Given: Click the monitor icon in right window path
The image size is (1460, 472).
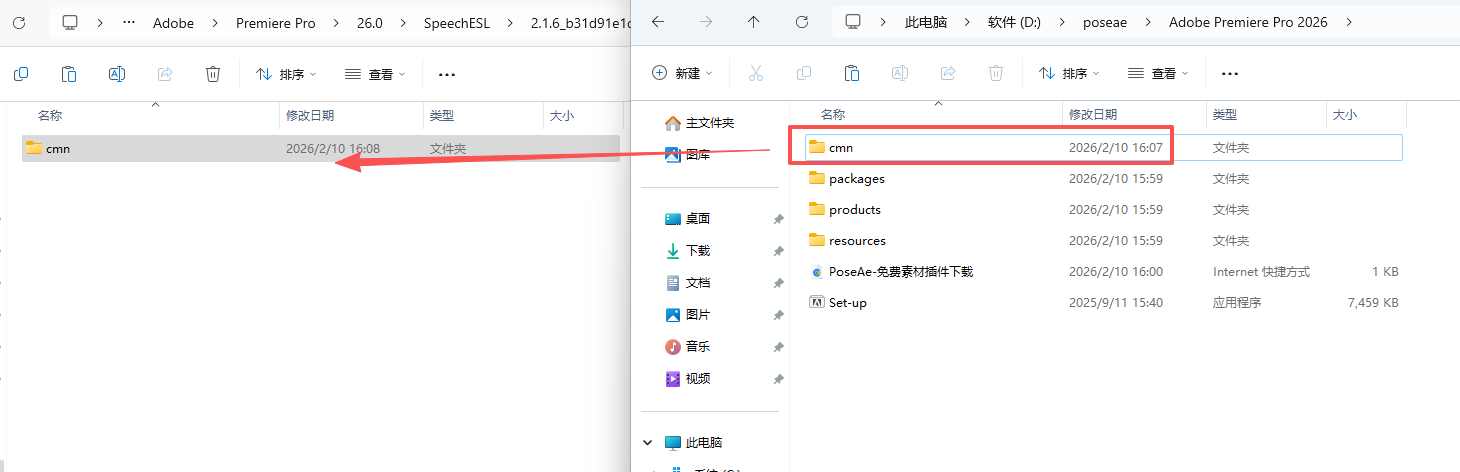Looking at the screenshot, I should (853, 22).
